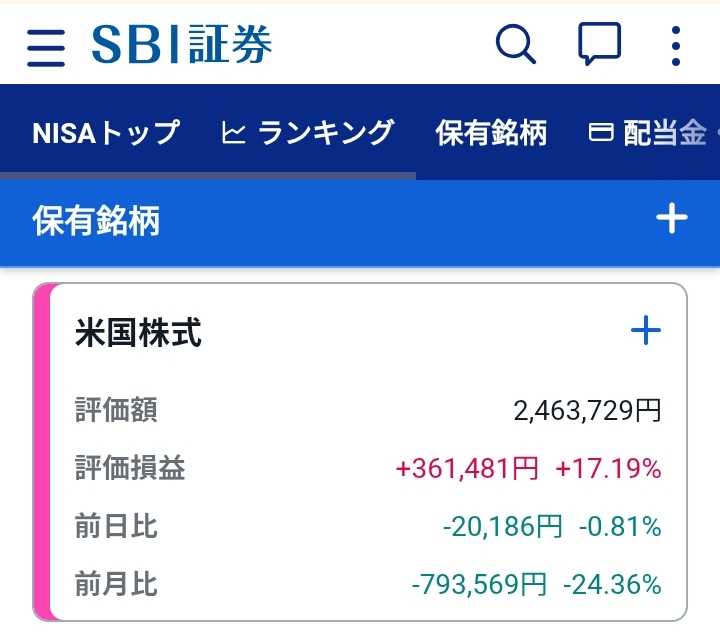Tap the 評価額 2,463,729円 value
Screen dimensions: 720x632
pyautogui.click(x=587, y=410)
